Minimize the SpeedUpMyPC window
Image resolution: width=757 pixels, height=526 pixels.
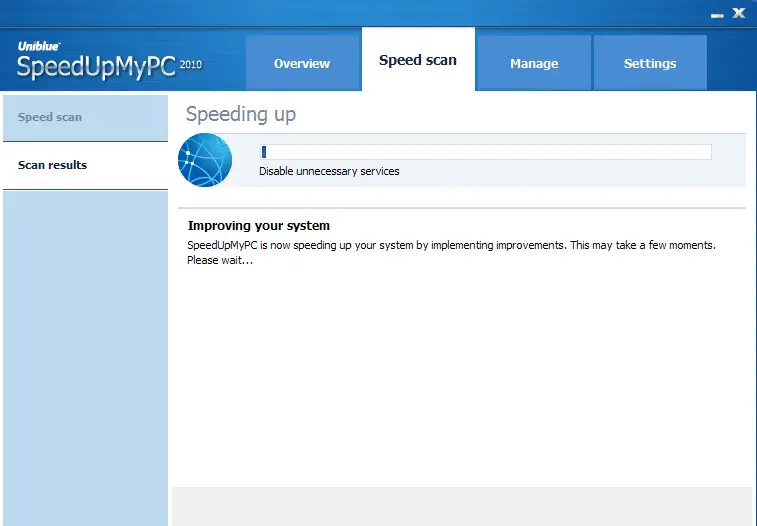click(717, 15)
